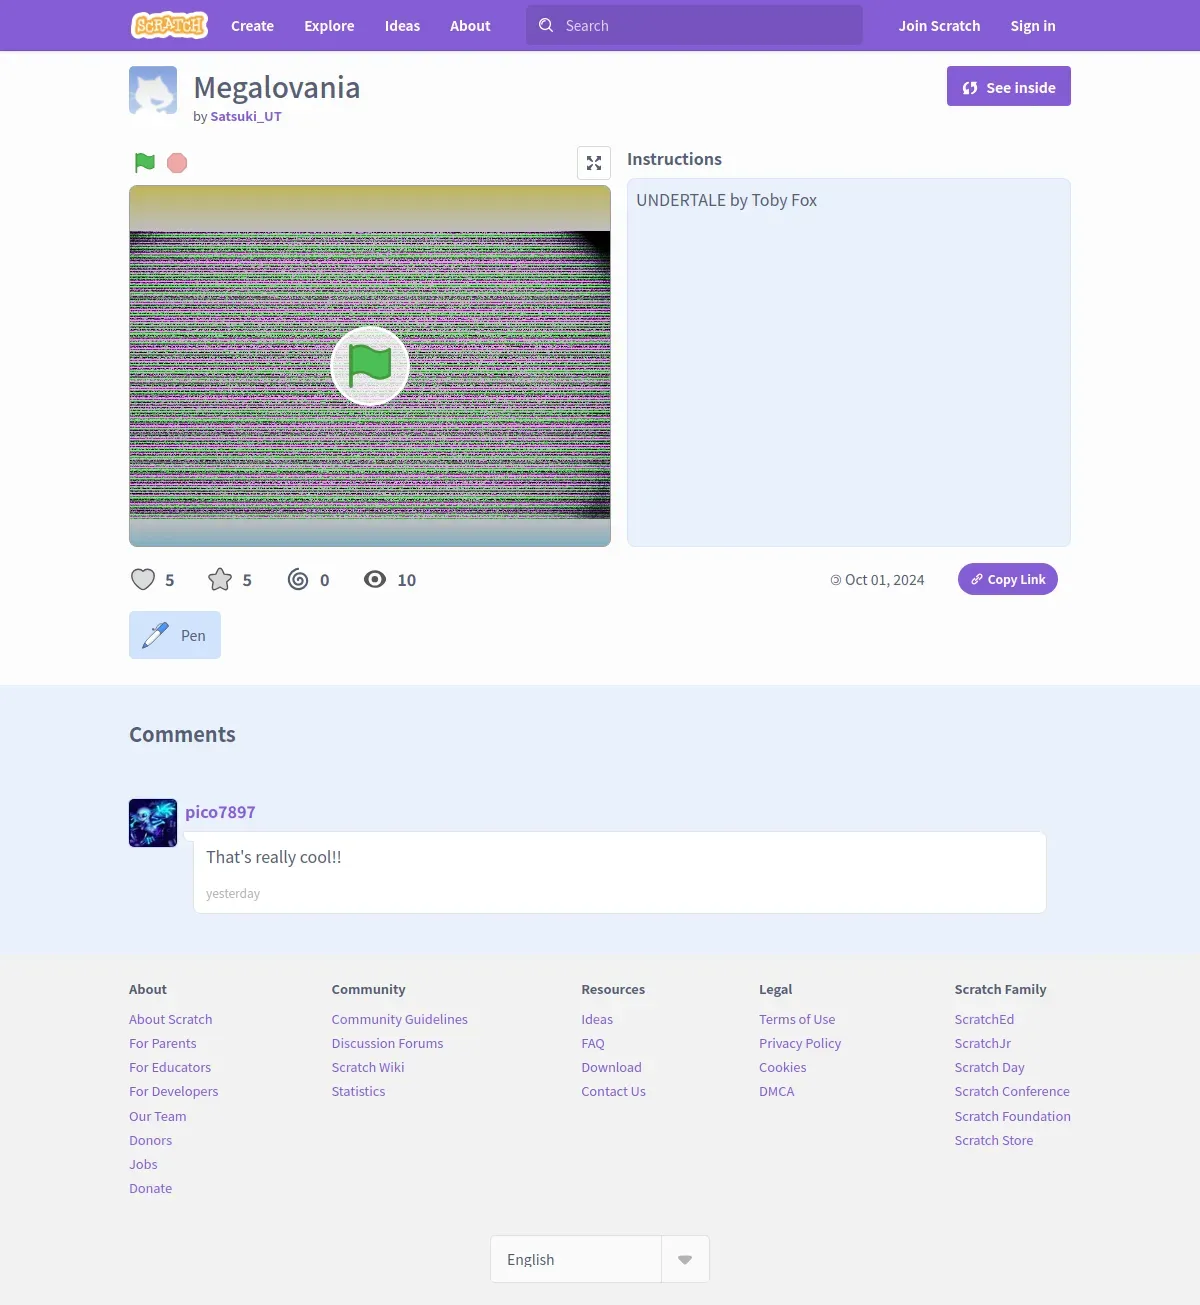This screenshot has height=1305, width=1200.
Task: Open the ScratchEd footer link
Action: 985,1019
